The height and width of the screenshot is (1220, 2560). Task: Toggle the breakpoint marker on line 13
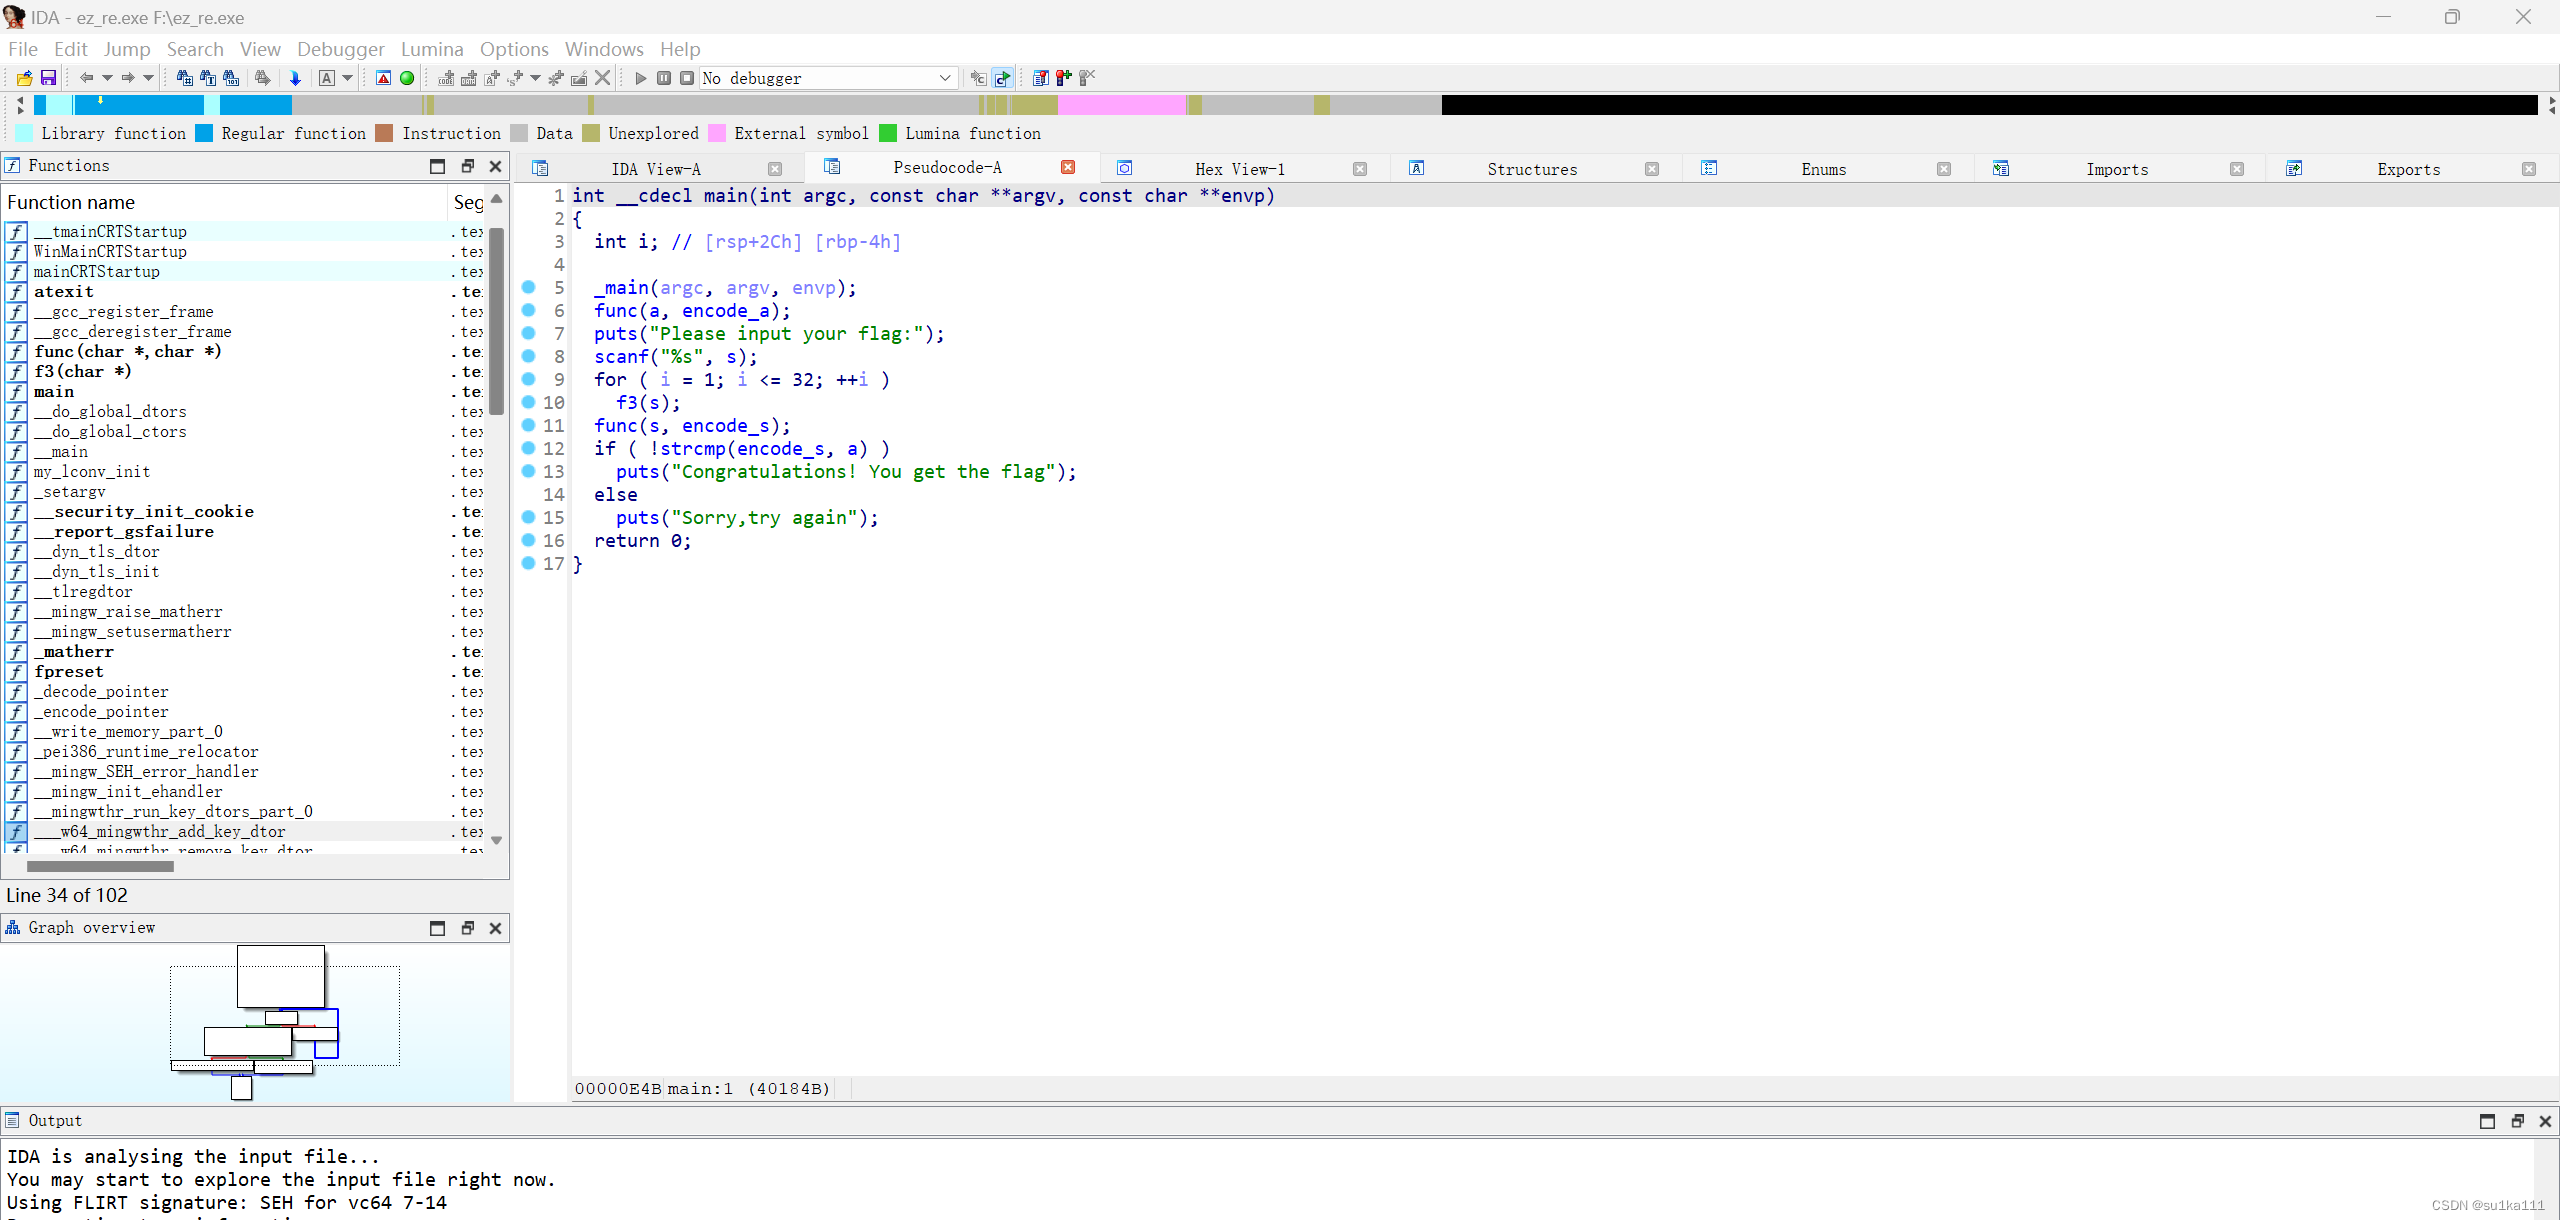click(x=528, y=472)
